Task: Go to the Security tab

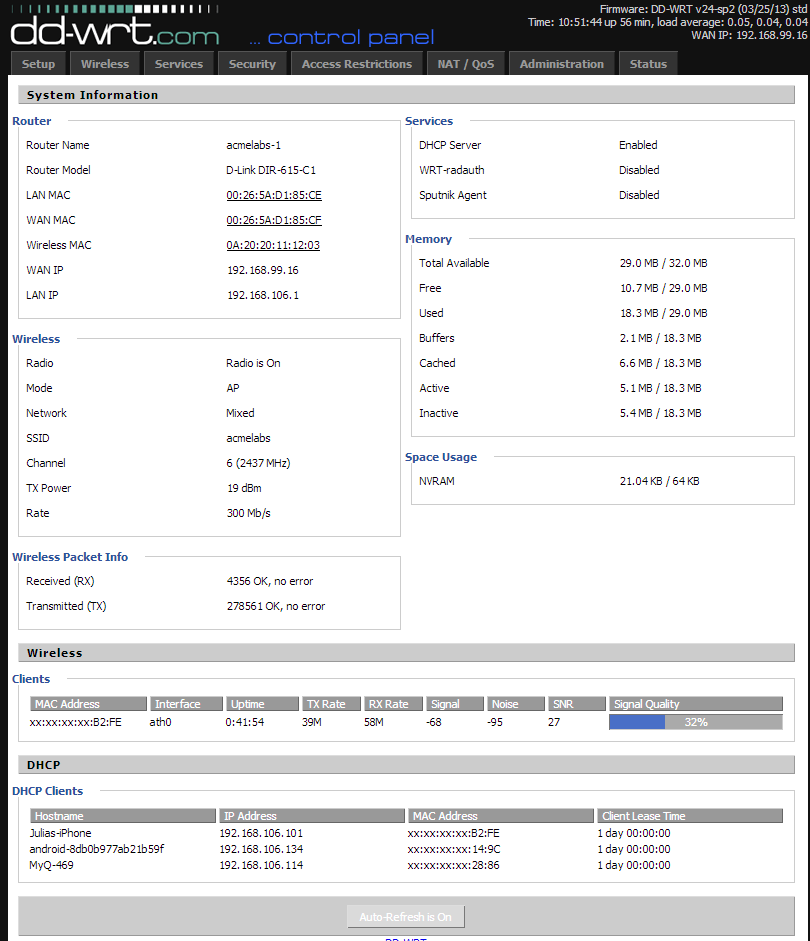Action: pos(252,64)
